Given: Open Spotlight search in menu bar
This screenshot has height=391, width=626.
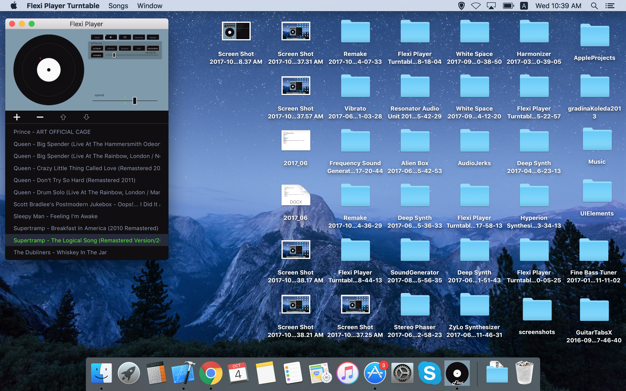Looking at the screenshot, I should [594, 6].
